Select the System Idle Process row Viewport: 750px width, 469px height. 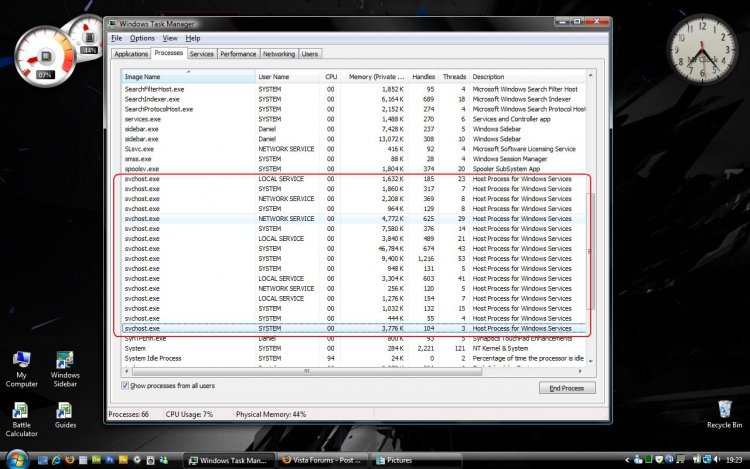(x=354, y=358)
